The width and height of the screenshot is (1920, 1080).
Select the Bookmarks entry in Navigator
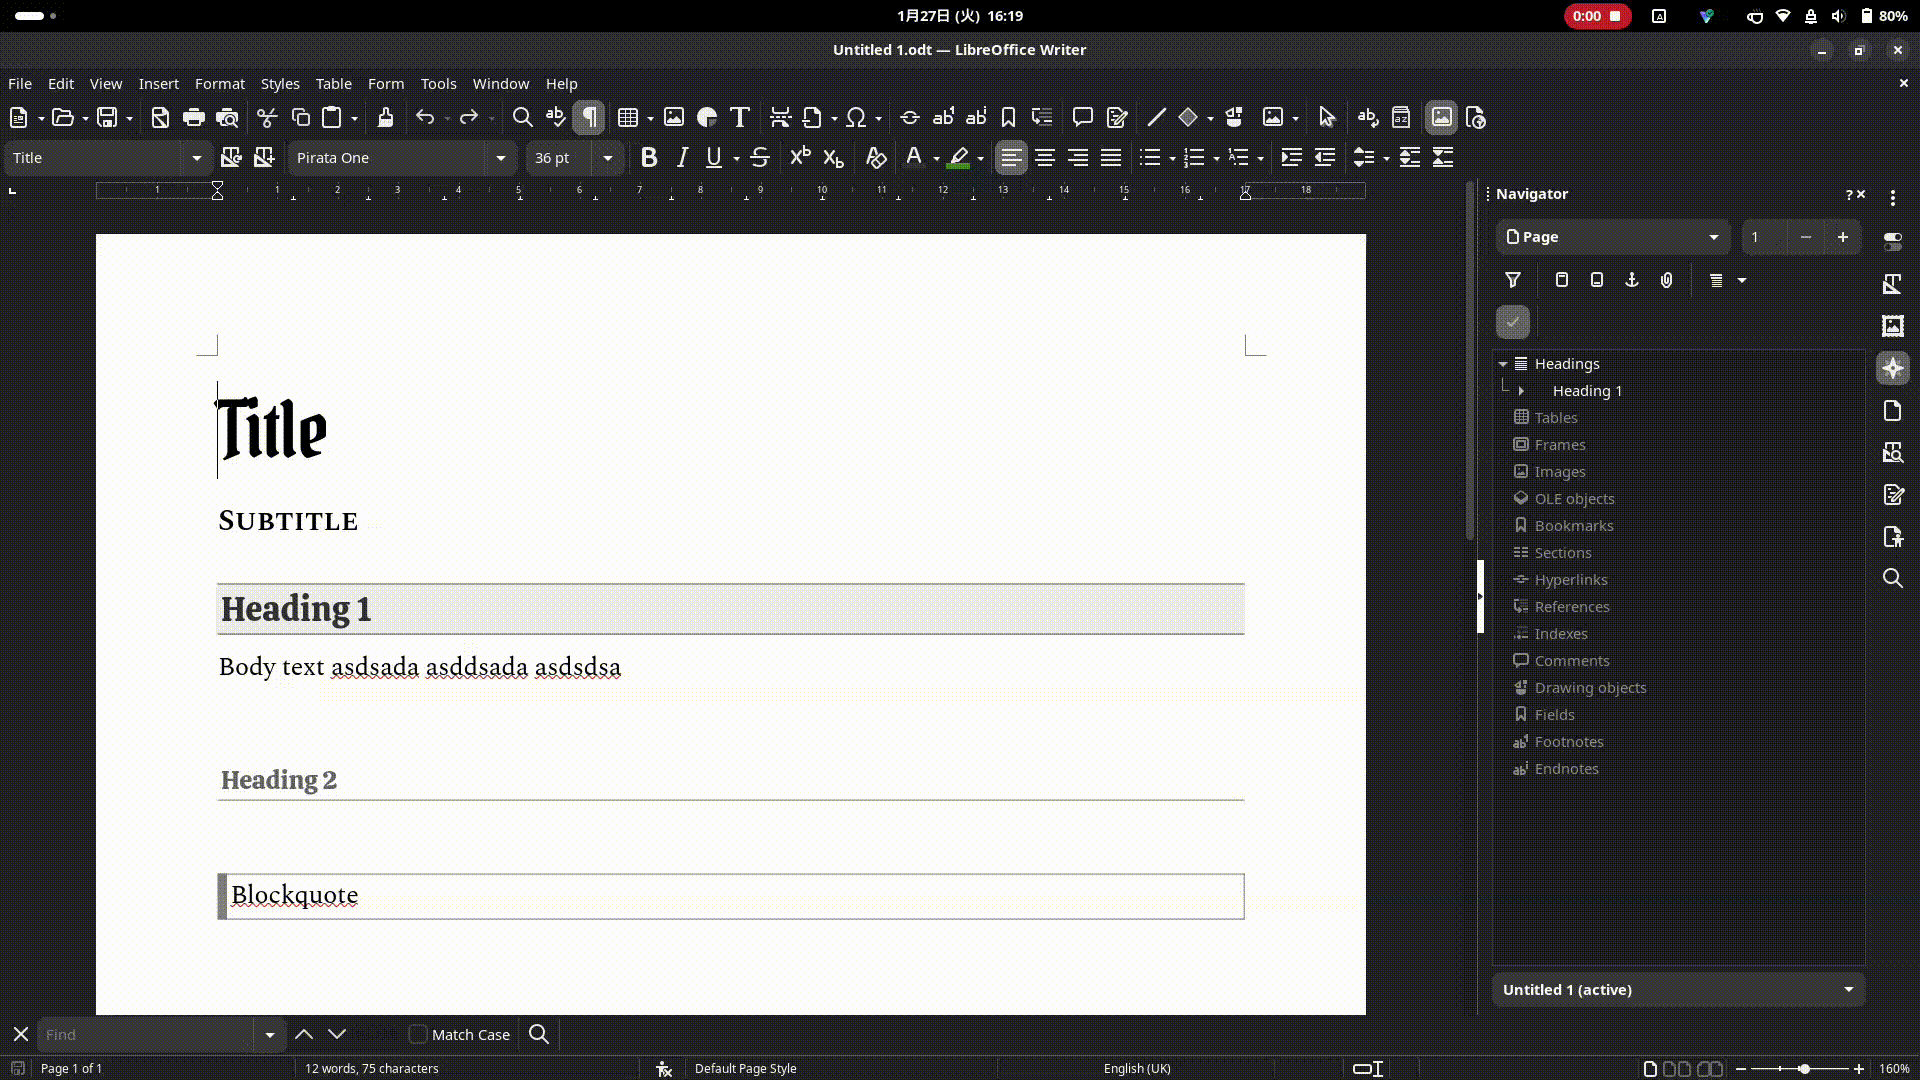point(1573,526)
